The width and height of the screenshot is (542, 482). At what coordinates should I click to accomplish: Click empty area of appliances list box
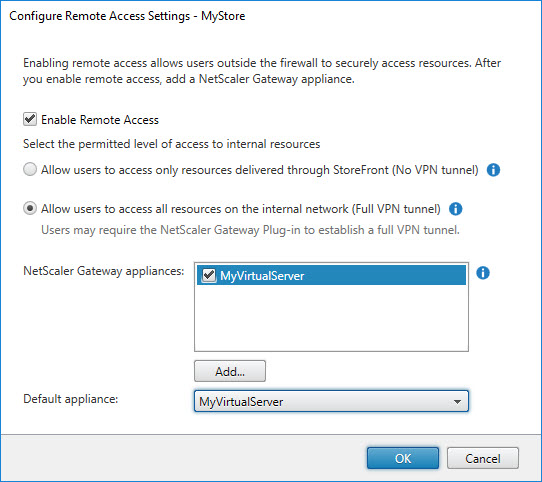click(x=331, y=318)
